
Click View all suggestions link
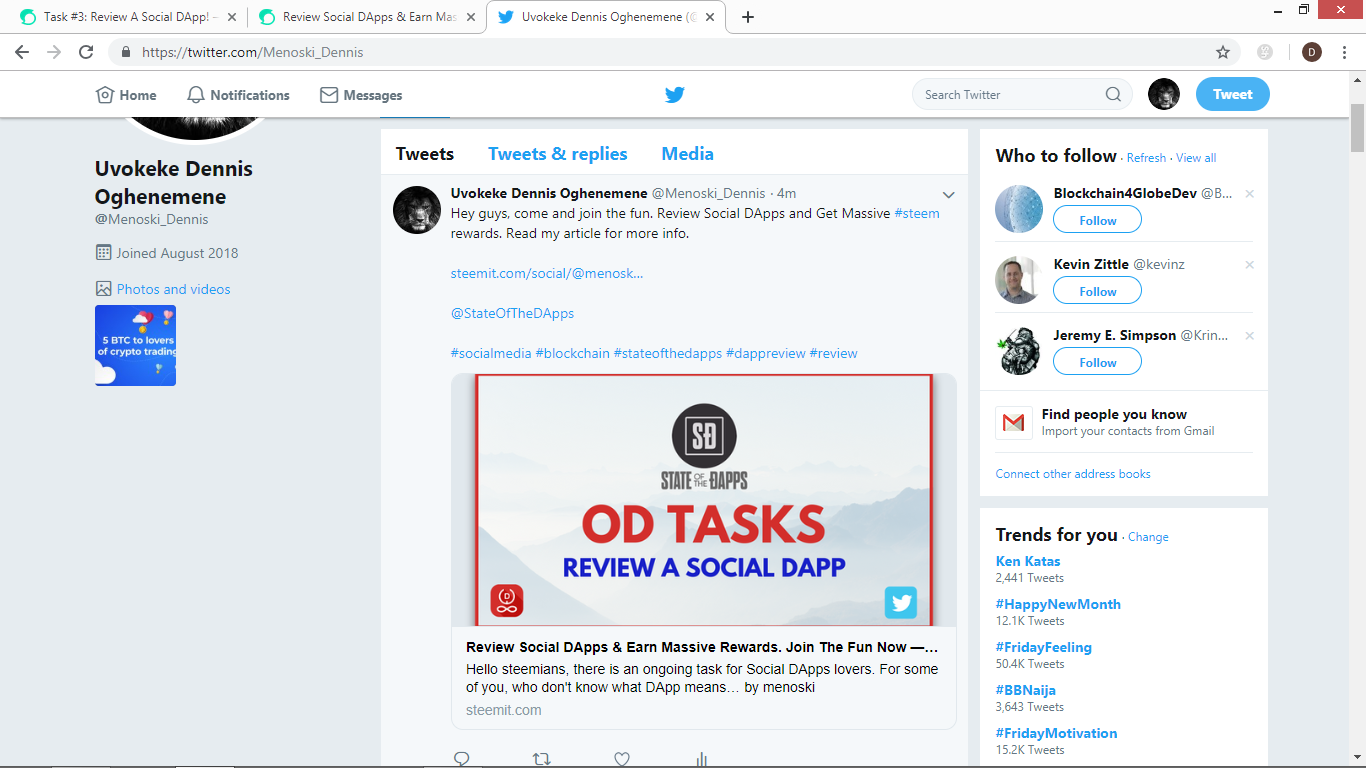[1196, 158]
